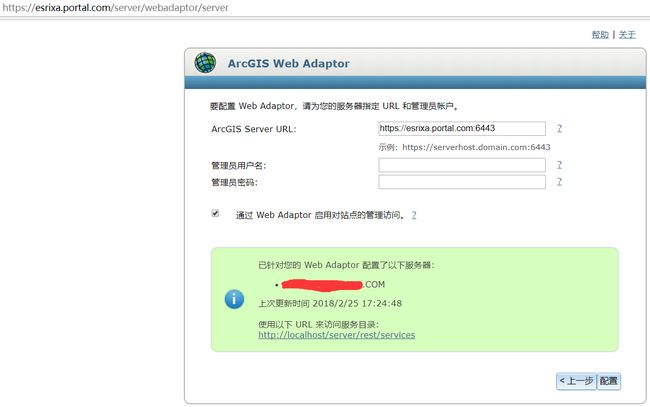650x407 pixels.
Task: Open help for 管理员用户名 field
Action: (x=559, y=165)
